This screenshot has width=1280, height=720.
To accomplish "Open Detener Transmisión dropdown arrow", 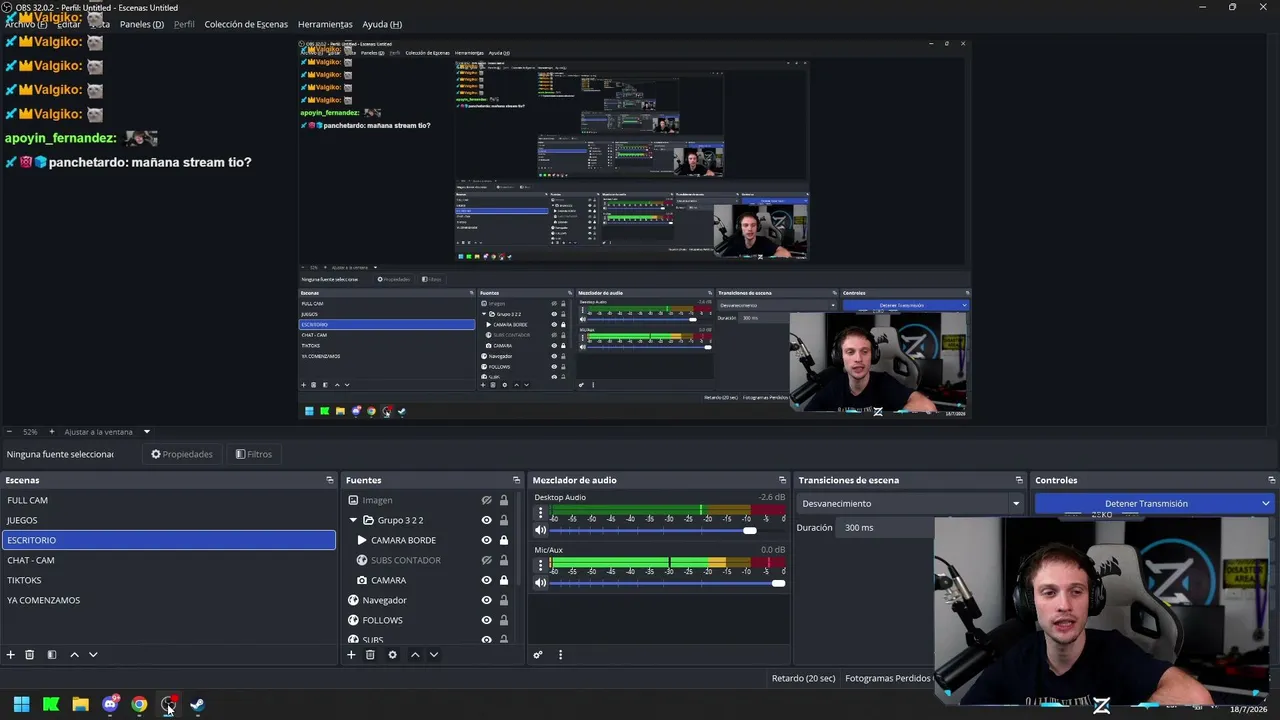I will point(1265,503).
